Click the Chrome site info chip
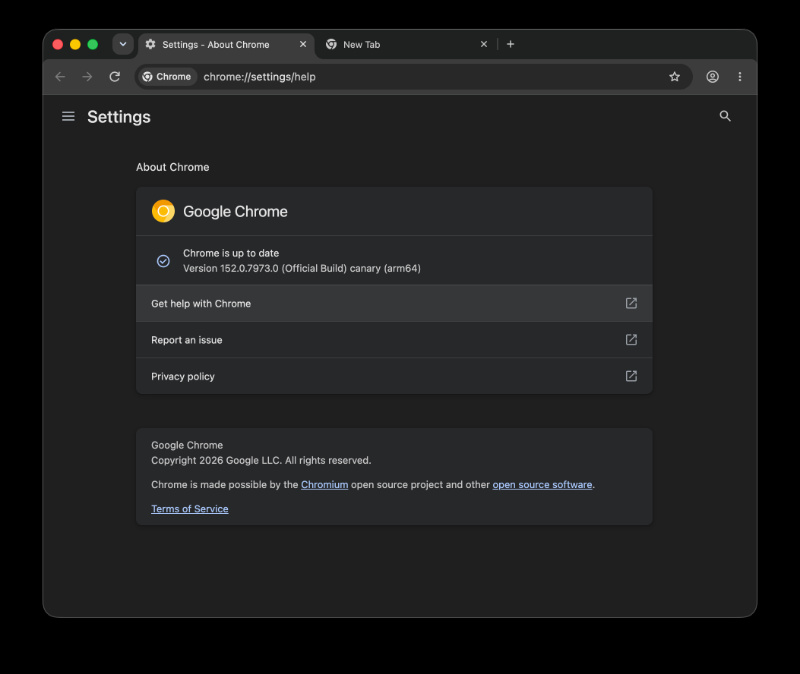The image size is (800, 674). click(x=167, y=77)
